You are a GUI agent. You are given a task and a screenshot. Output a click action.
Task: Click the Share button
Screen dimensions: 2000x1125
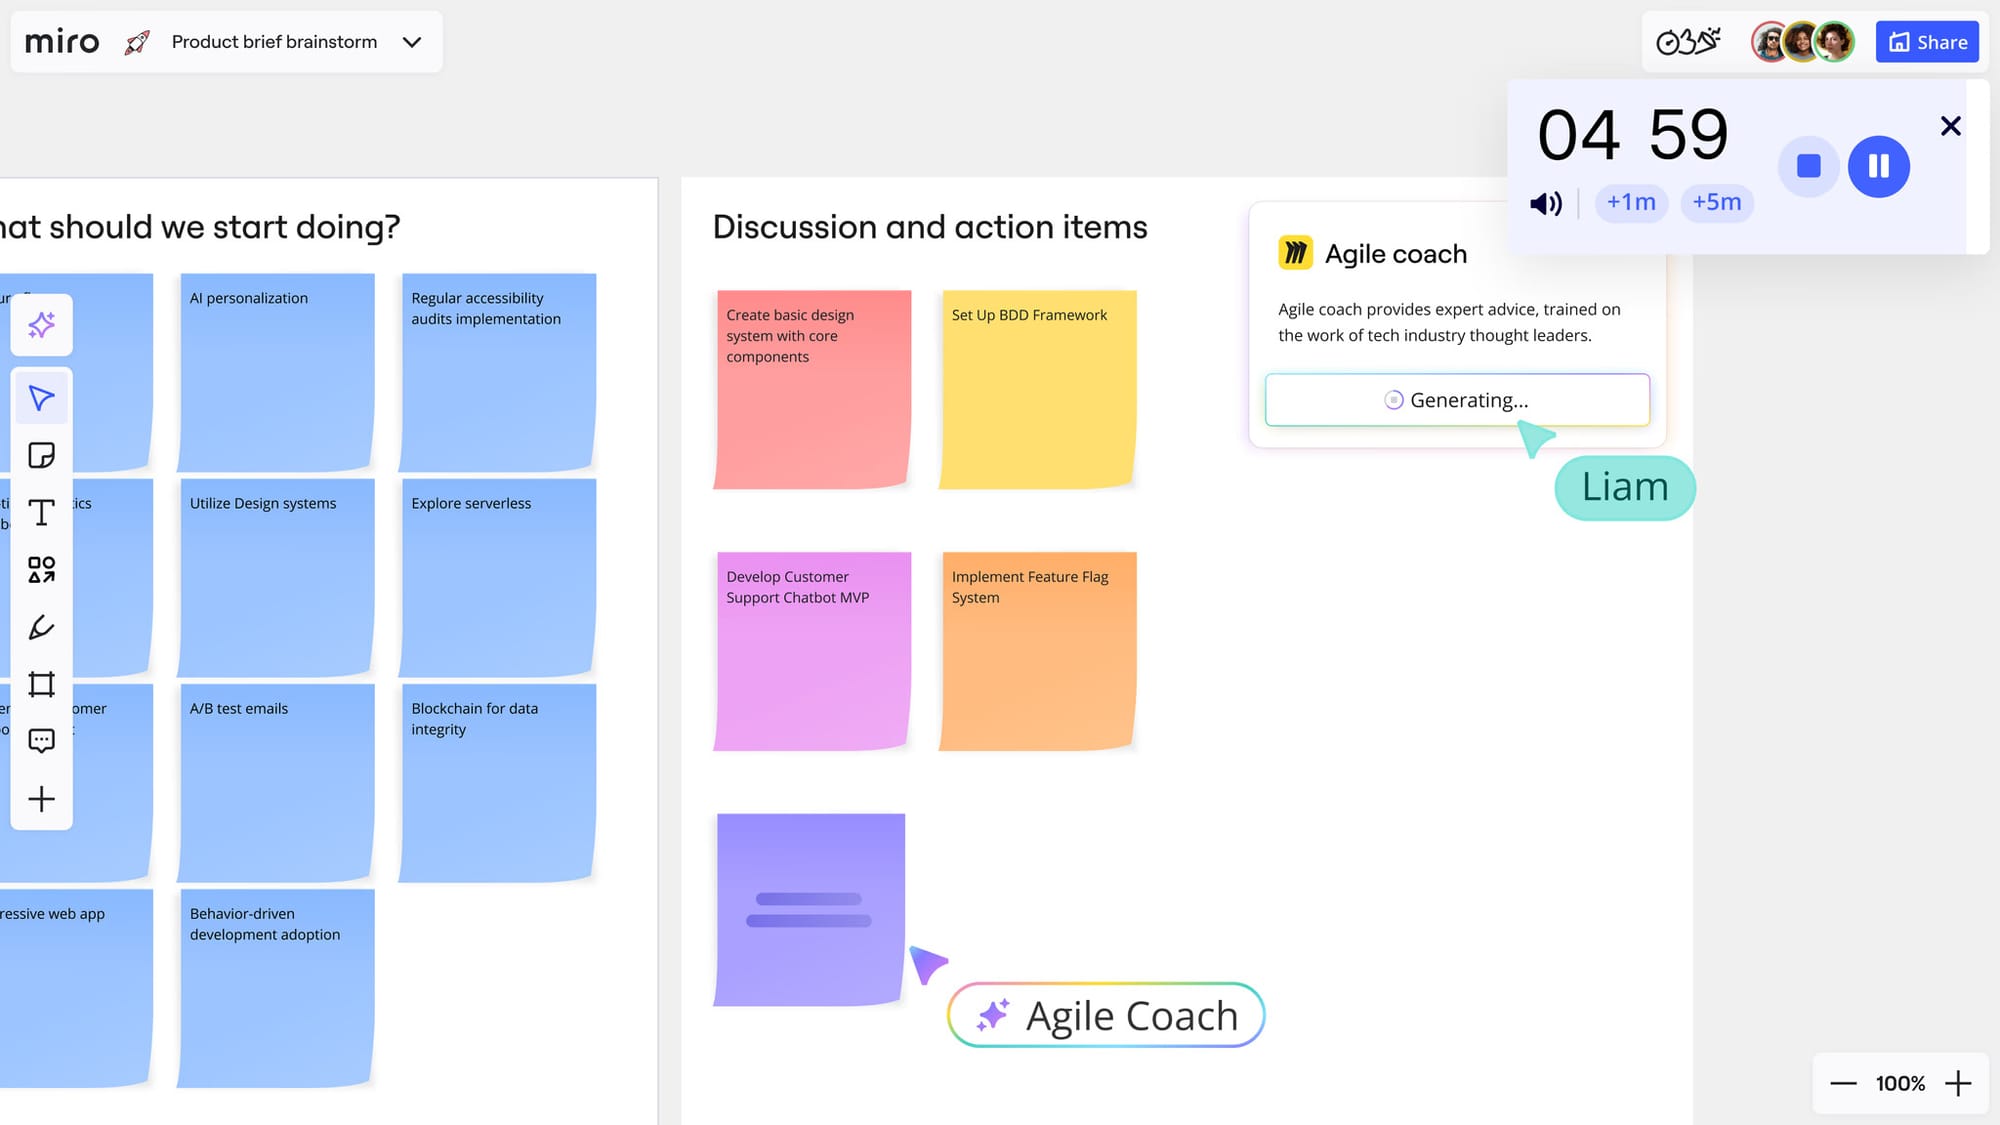[x=1927, y=42]
